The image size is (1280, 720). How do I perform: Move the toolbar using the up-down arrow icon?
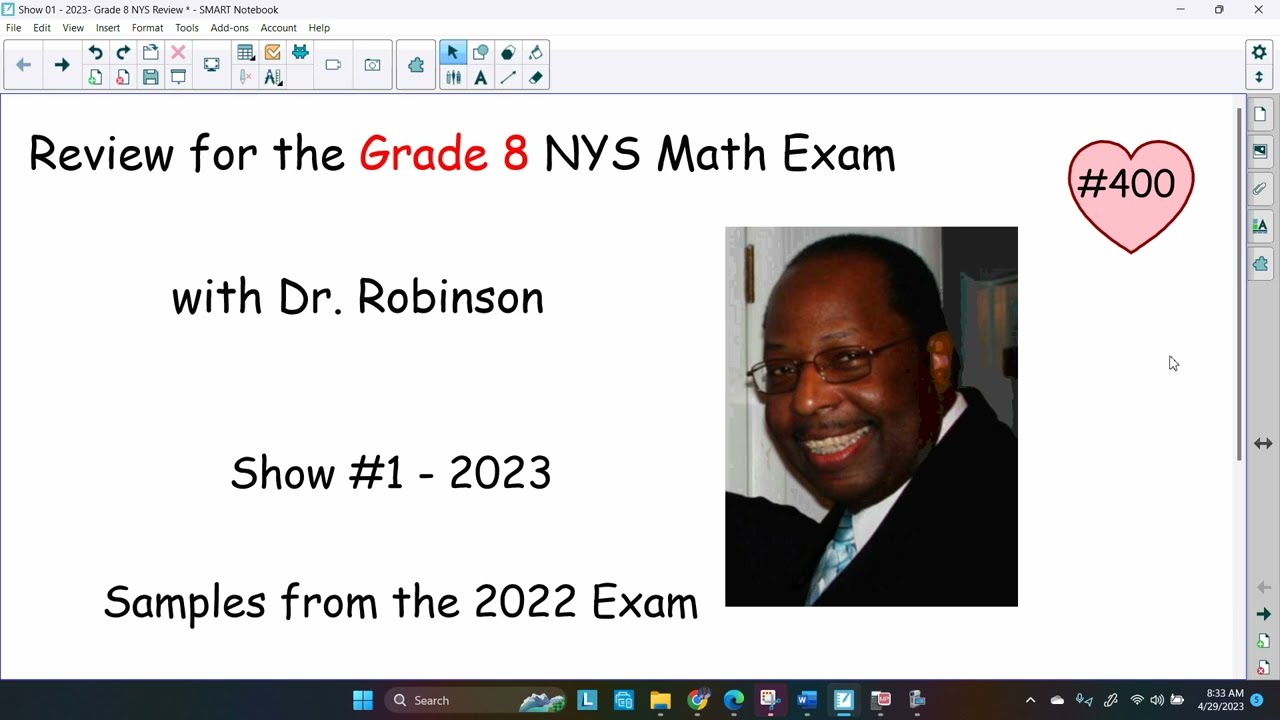pyautogui.click(x=1259, y=77)
